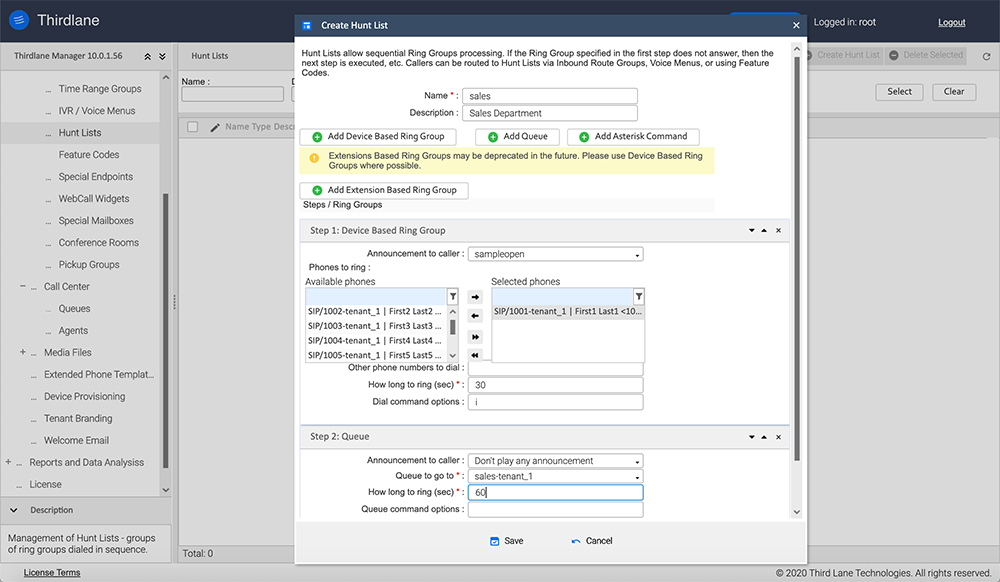Click the Dial command options field
Screen dimensions: 1000x582
pos(555,402)
